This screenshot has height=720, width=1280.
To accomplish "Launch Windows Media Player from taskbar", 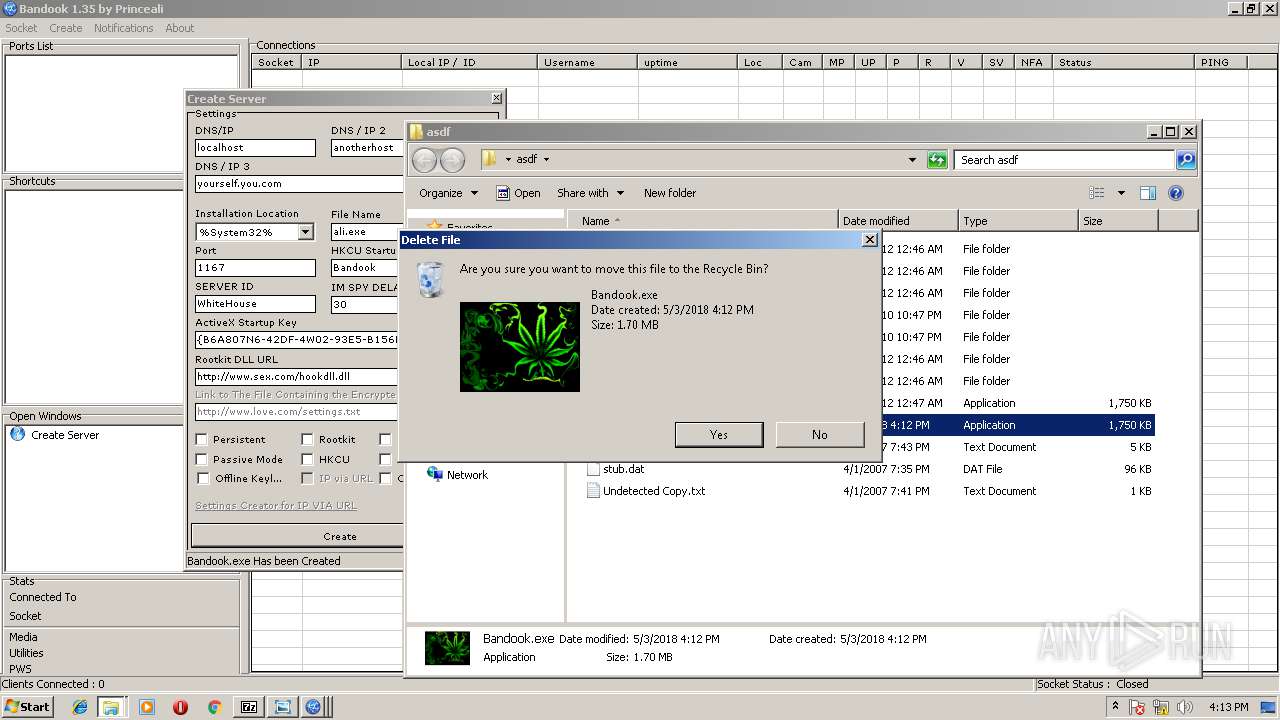I will [147, 707].
